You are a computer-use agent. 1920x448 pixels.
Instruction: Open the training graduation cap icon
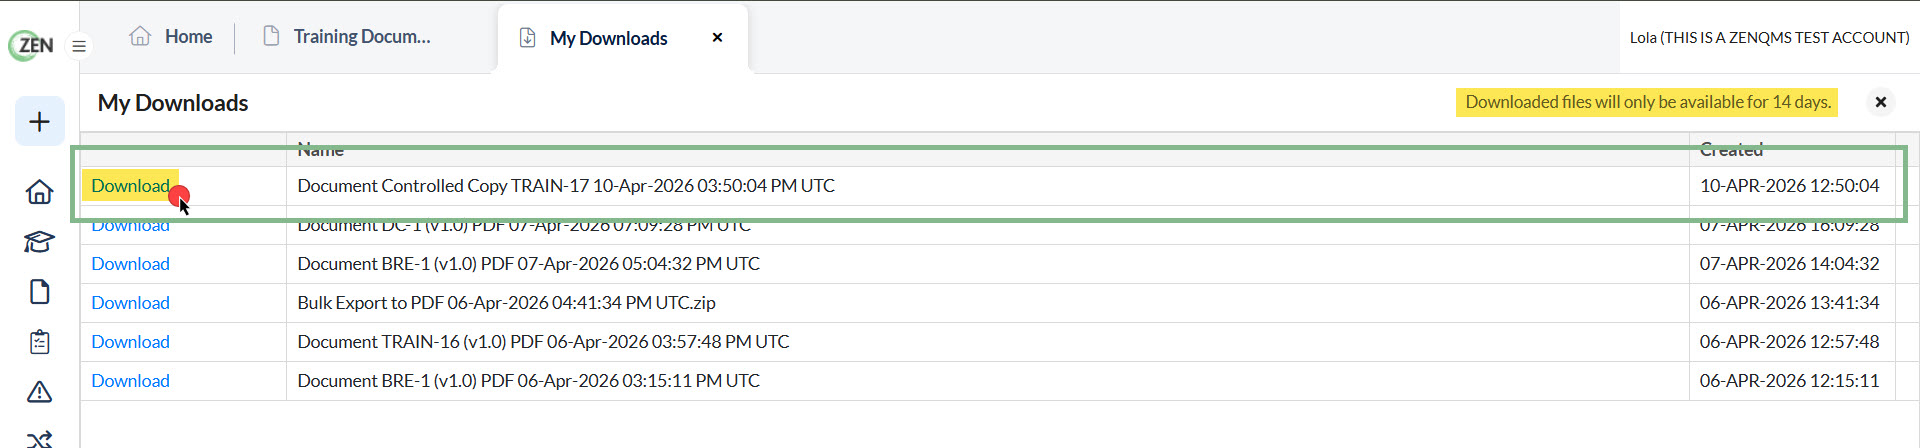tap(40, 241)
